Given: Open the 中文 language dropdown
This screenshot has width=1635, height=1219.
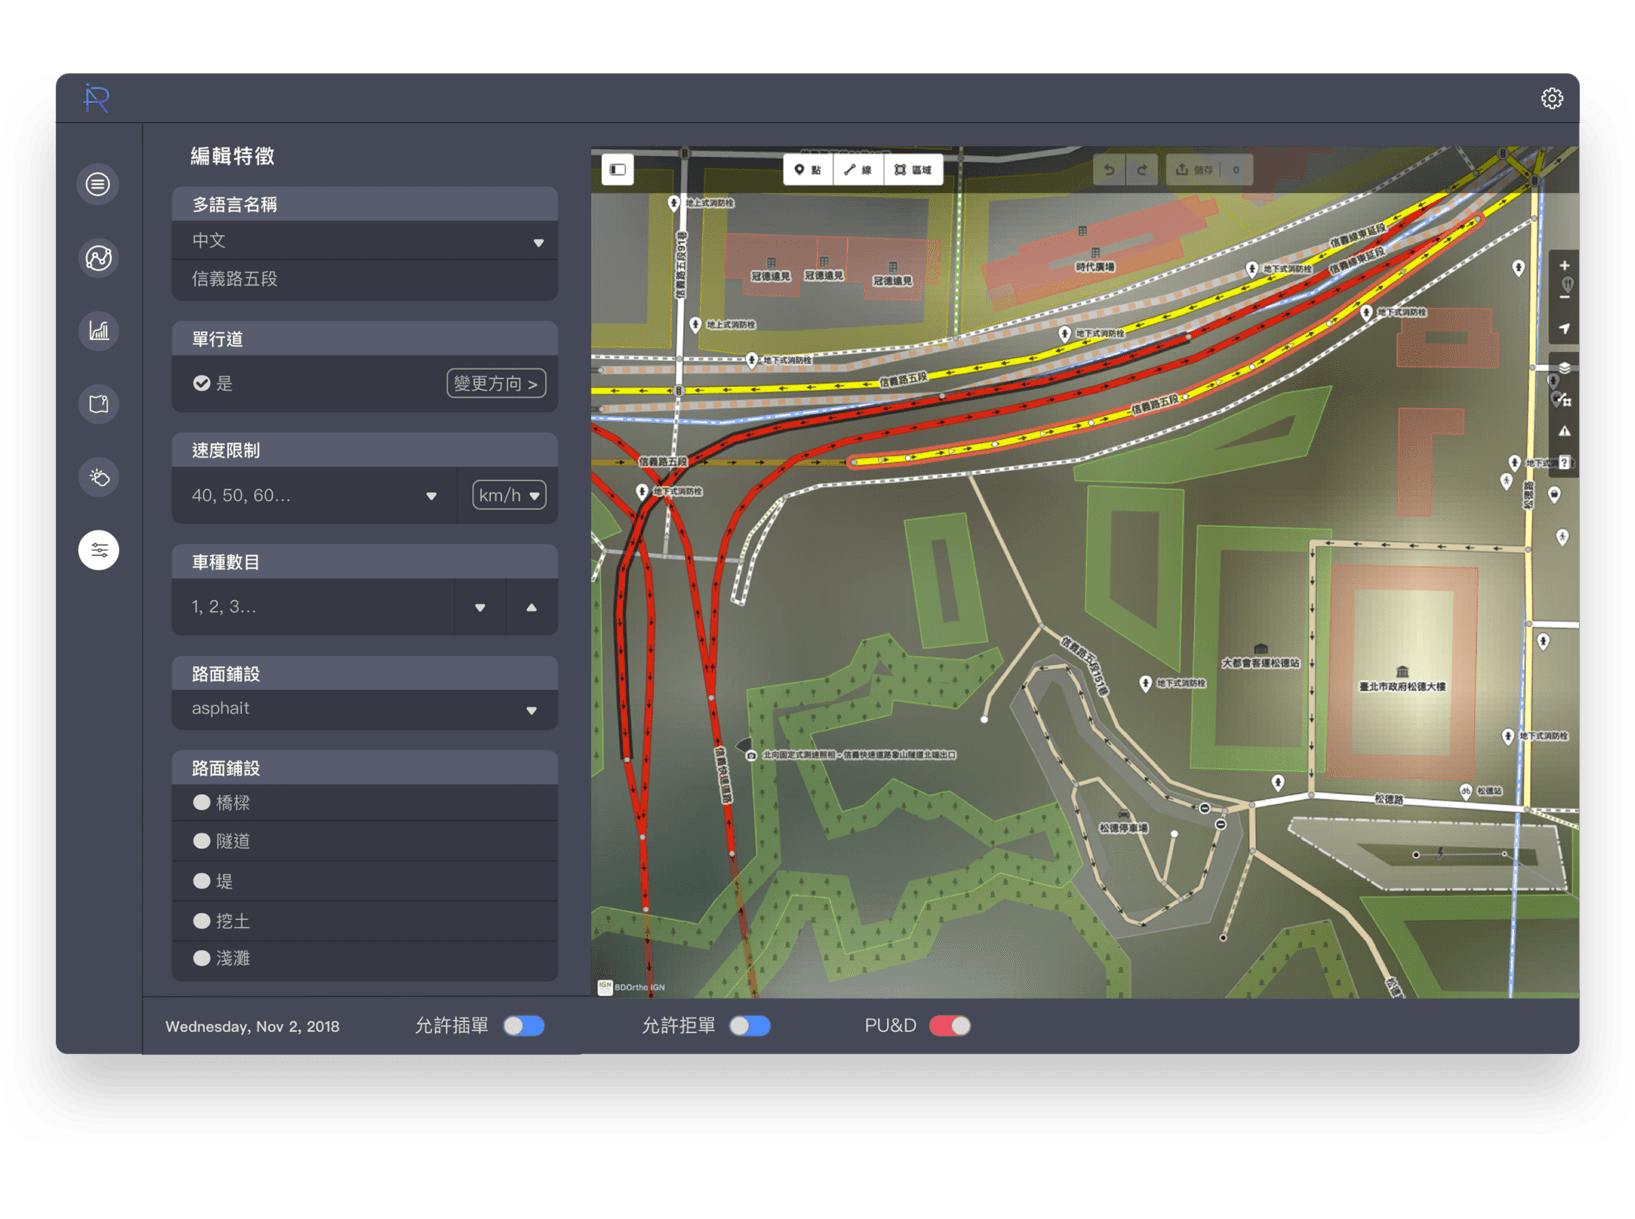Looking at the screenshot, I should pyautogui.click(x=365, y=241).
